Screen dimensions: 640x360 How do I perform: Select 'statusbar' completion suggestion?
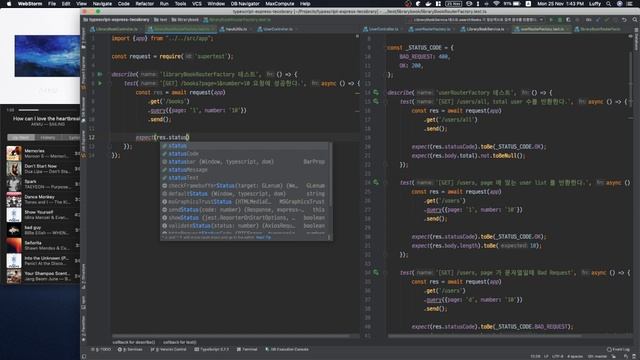[x=245, y=162]
